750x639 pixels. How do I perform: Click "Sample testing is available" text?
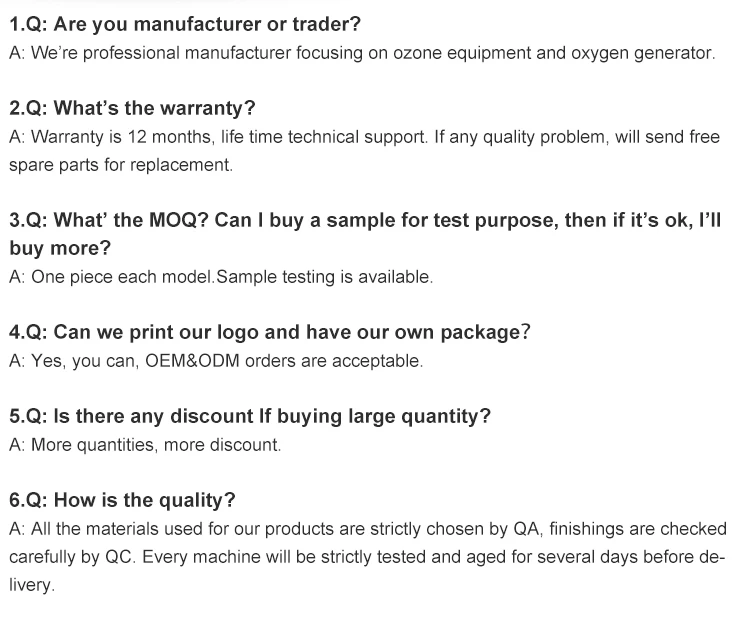click(x=325, y=277)
